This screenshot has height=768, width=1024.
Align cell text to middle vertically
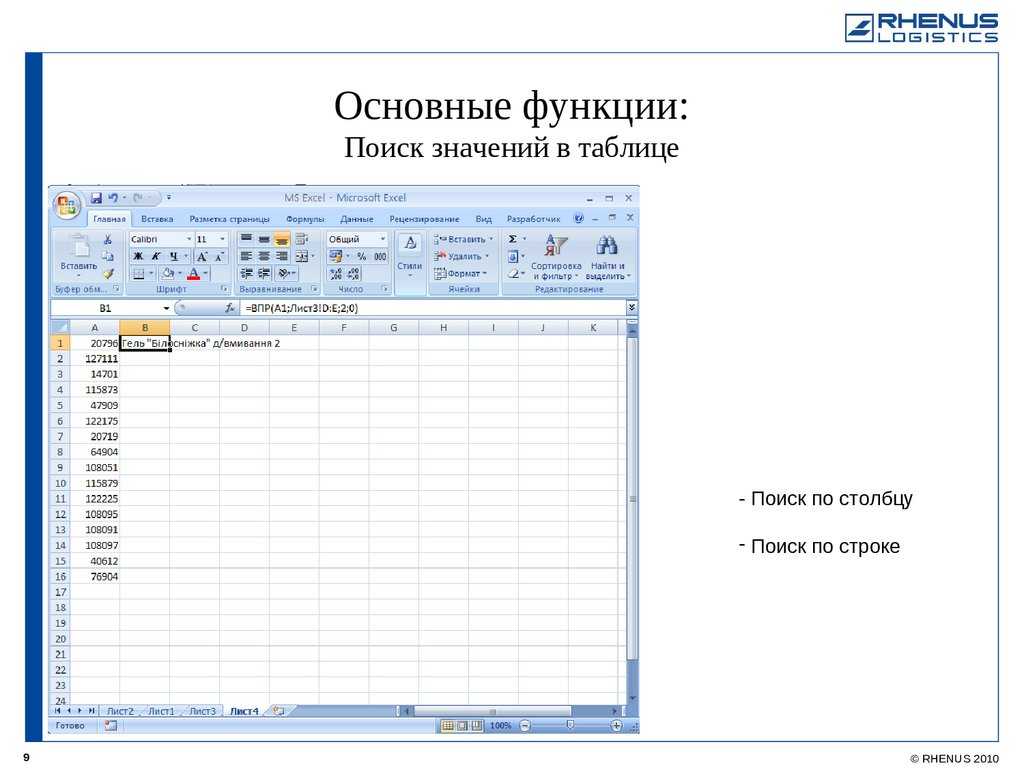pyautogui.click(x=264, y=239)
